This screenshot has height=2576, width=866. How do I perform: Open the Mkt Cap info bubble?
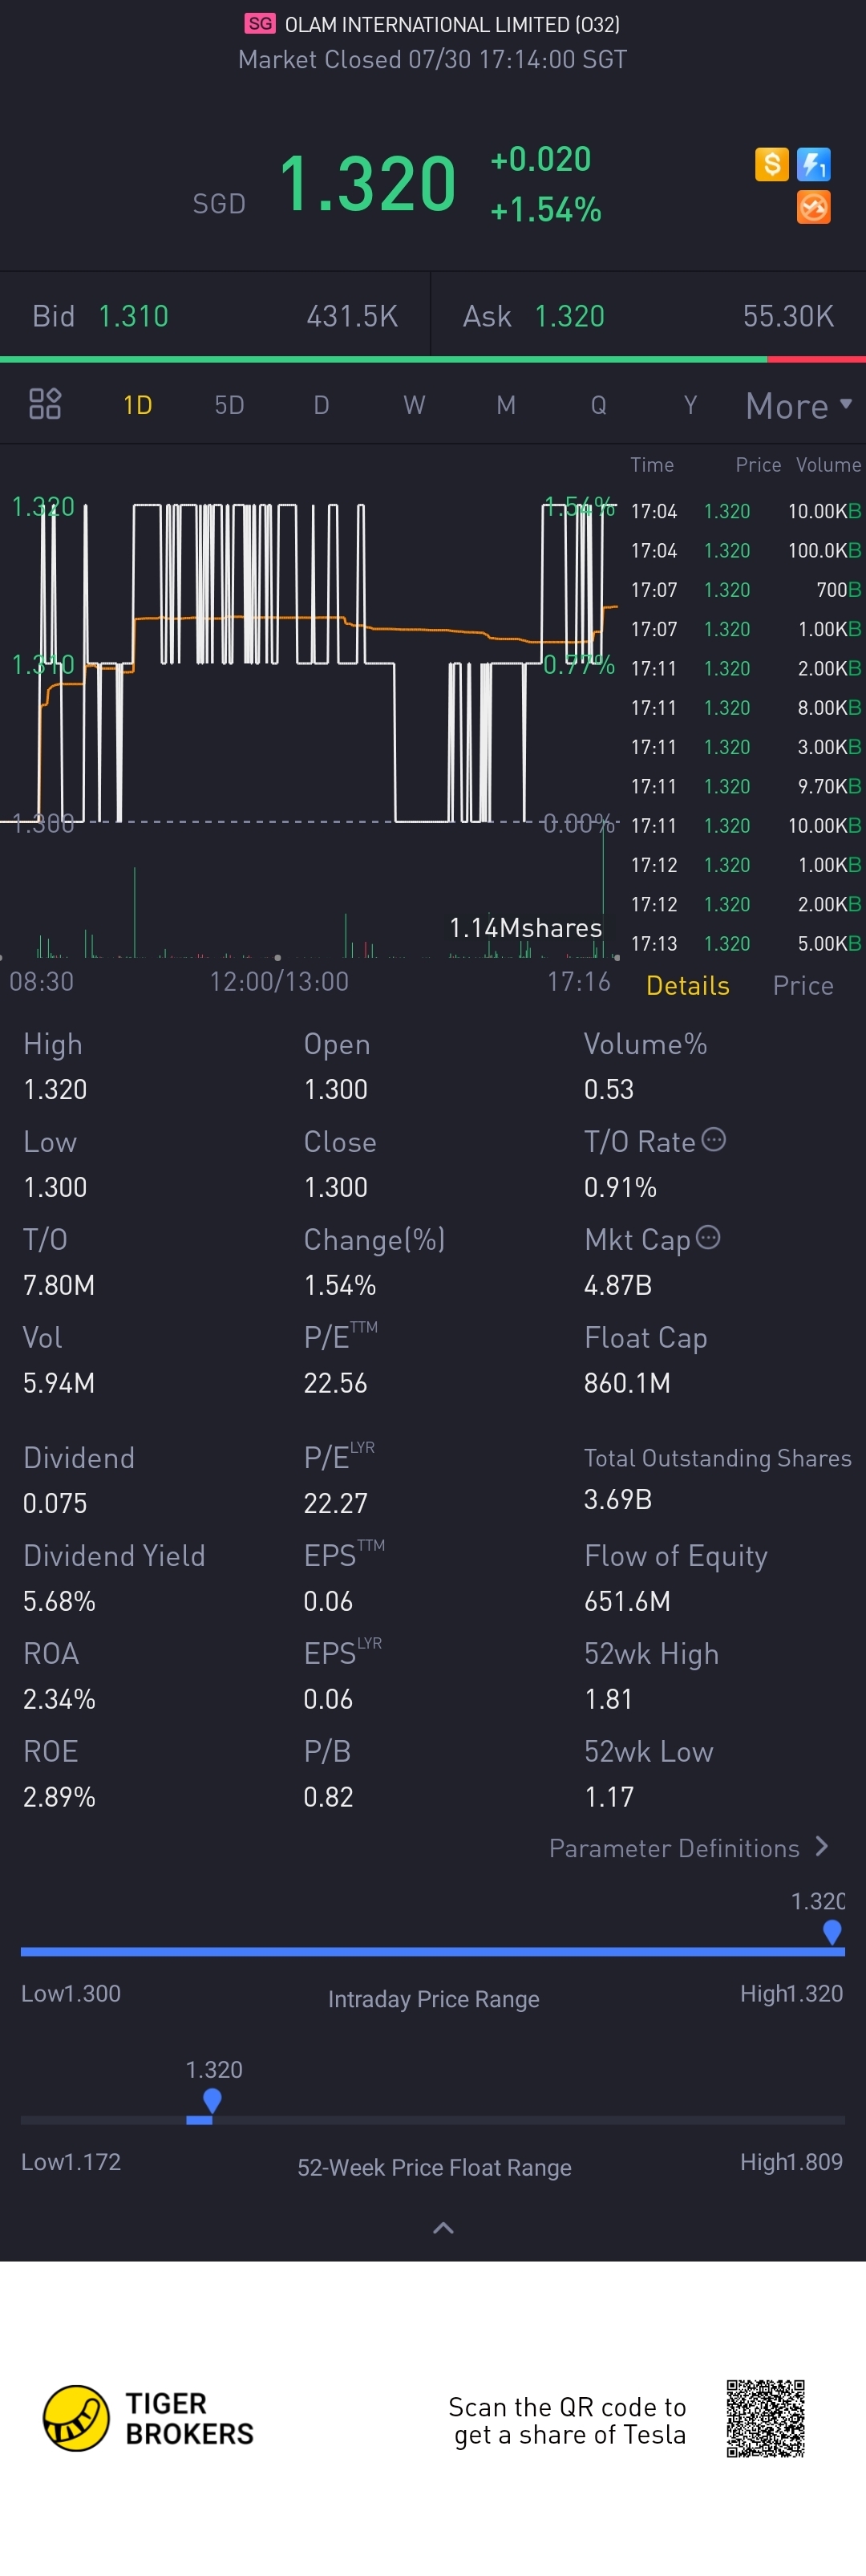[708, 1237]
